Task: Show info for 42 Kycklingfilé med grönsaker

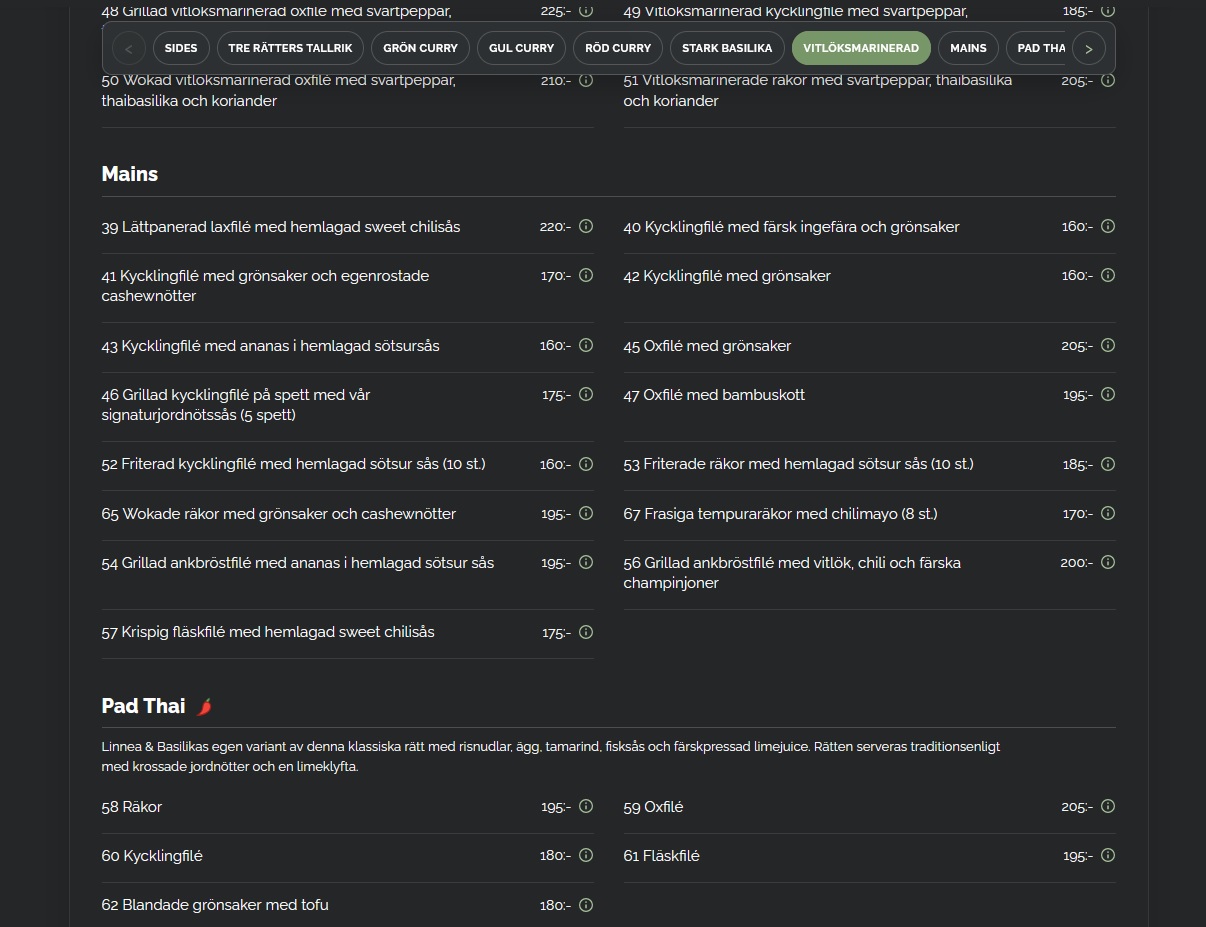Action: pyautogui.click(x=1108, y=275)
